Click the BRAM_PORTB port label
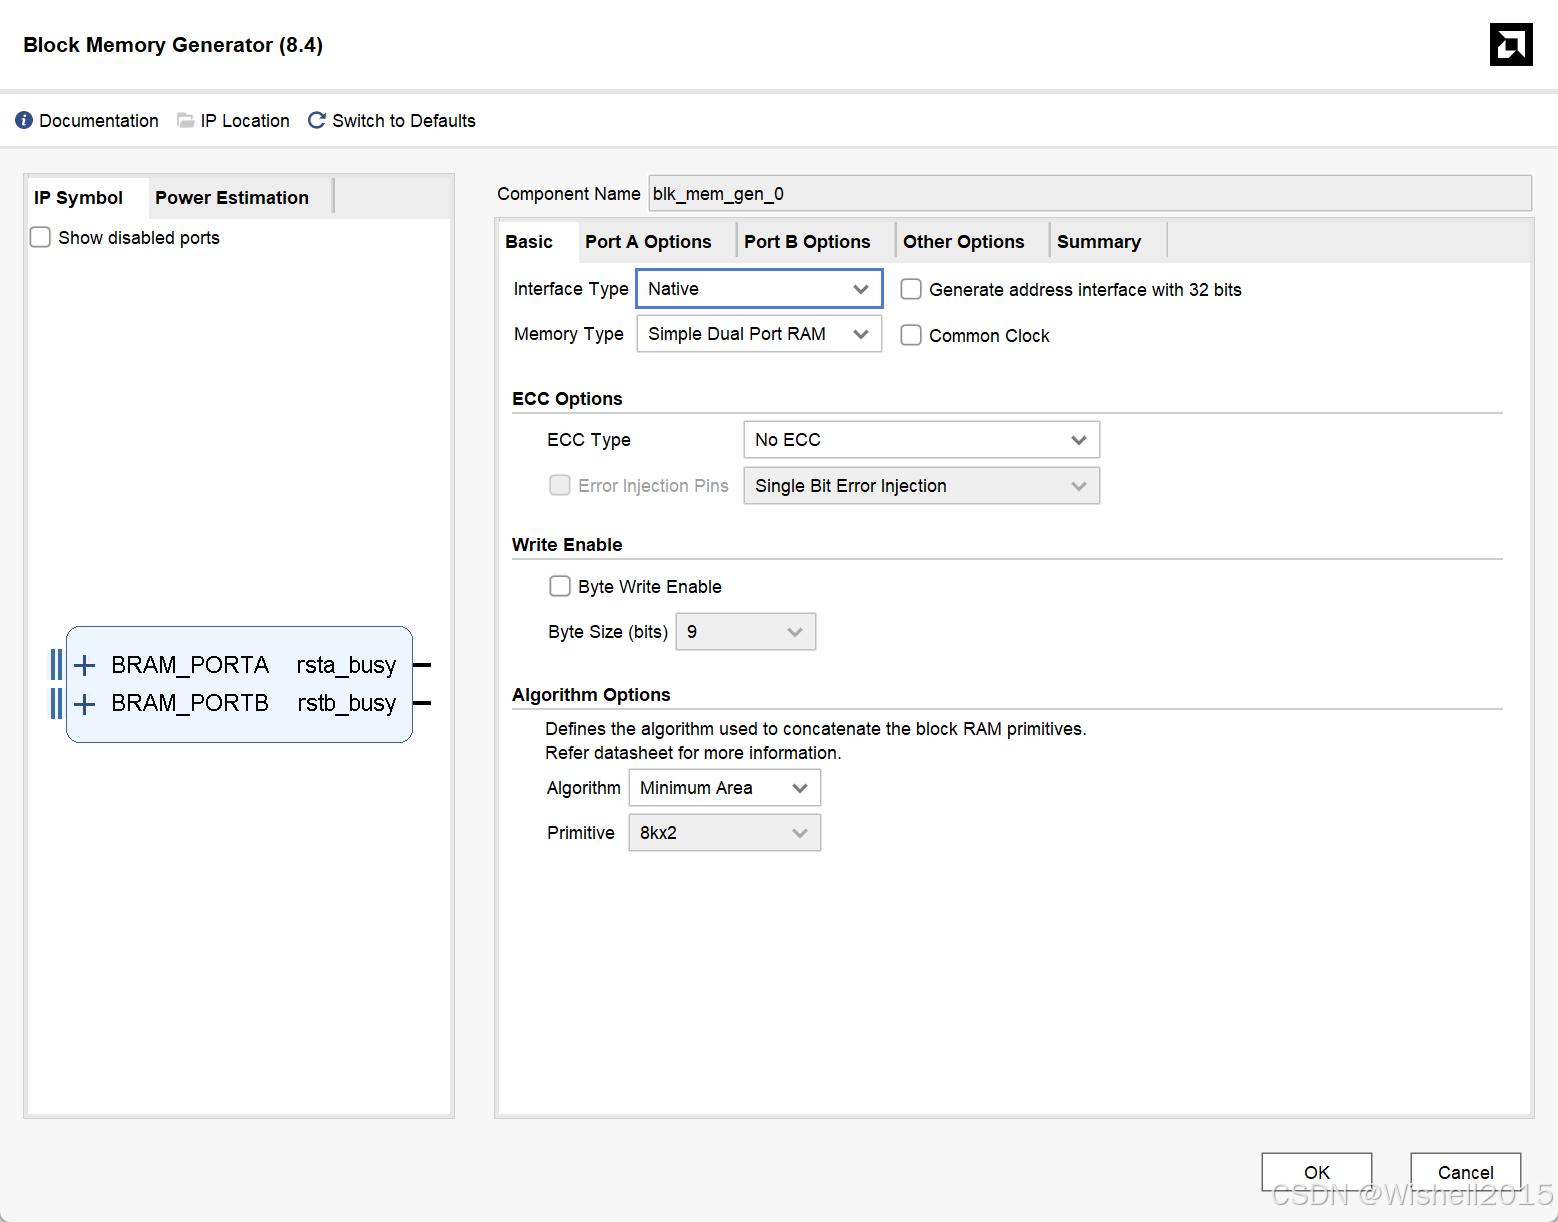This screenshot has height=1222, width=1558. (x=190, y=703)
